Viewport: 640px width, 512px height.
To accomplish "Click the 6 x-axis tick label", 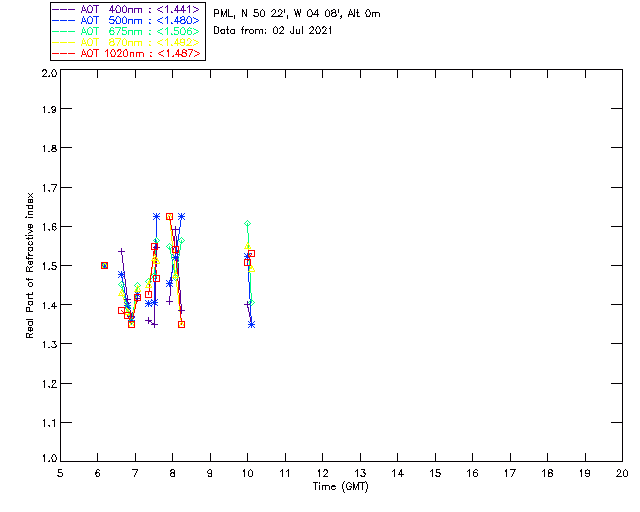I will [98, 473].
